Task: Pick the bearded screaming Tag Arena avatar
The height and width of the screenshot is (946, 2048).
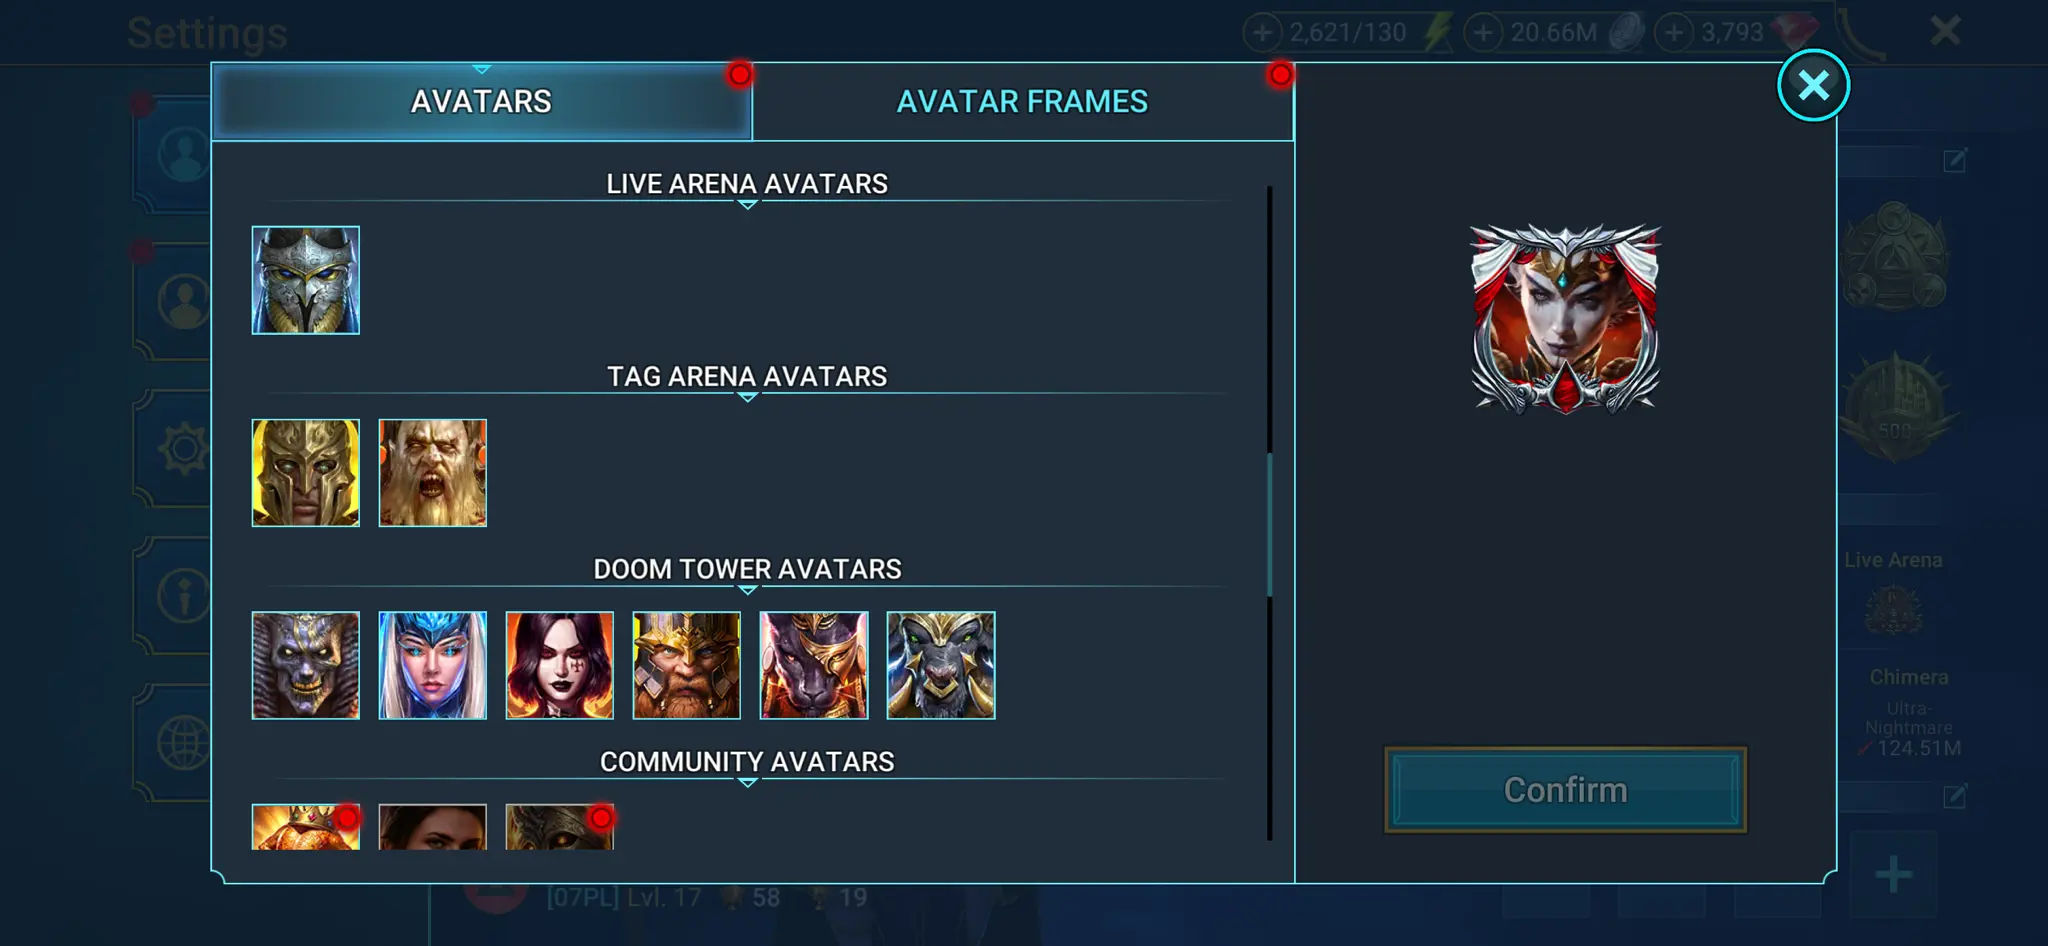Action: click(x=432, y=473)
